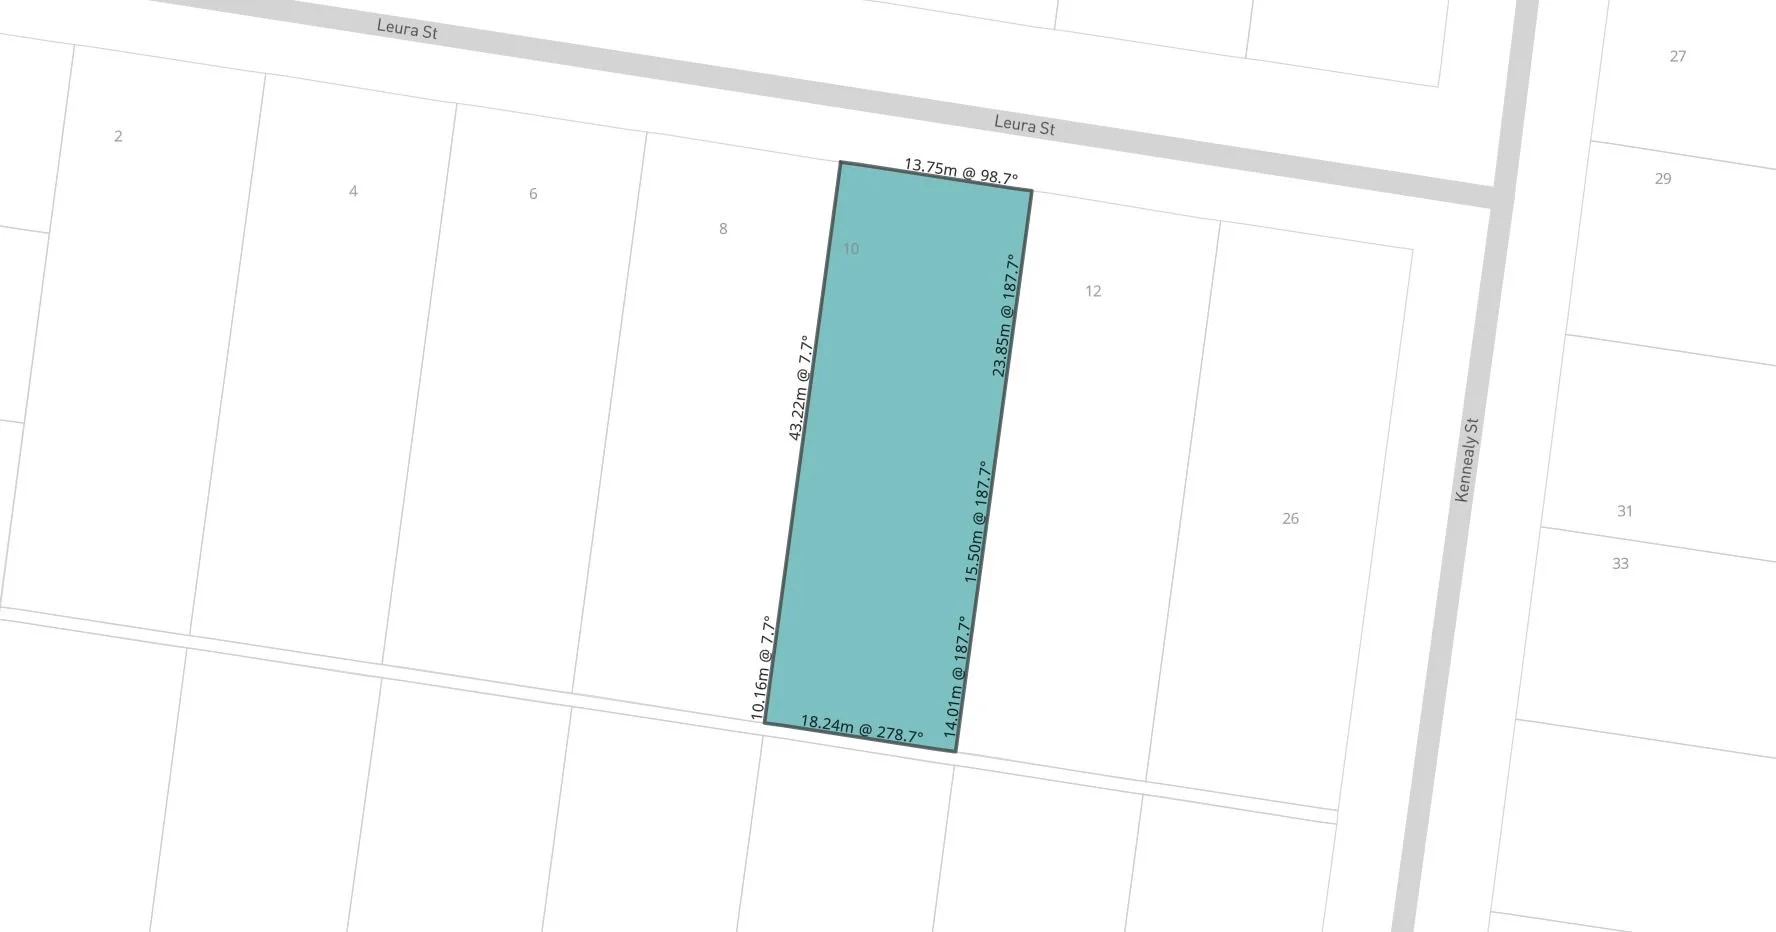This screenshot has width=1776, height=932.
Task: Click lot number 4
Action: click(x=353, y=191)
